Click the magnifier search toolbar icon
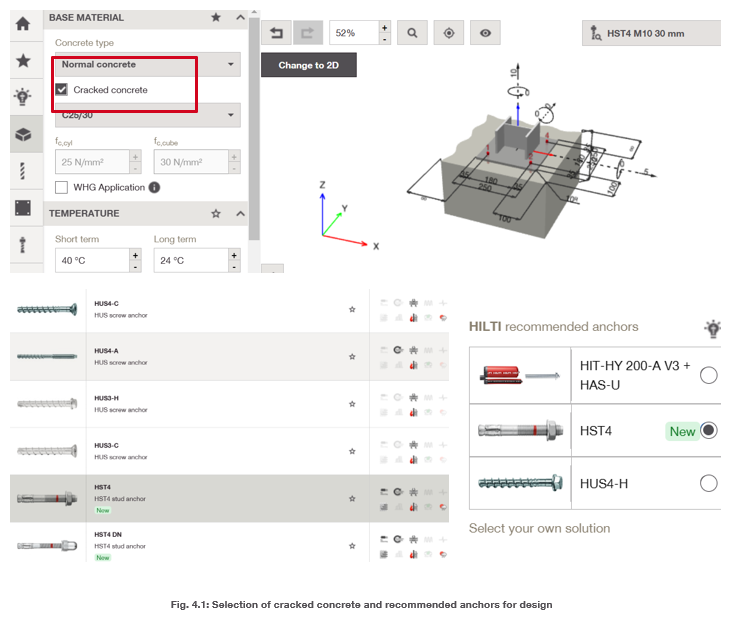The image size is (736, 619). coord(412,32)
